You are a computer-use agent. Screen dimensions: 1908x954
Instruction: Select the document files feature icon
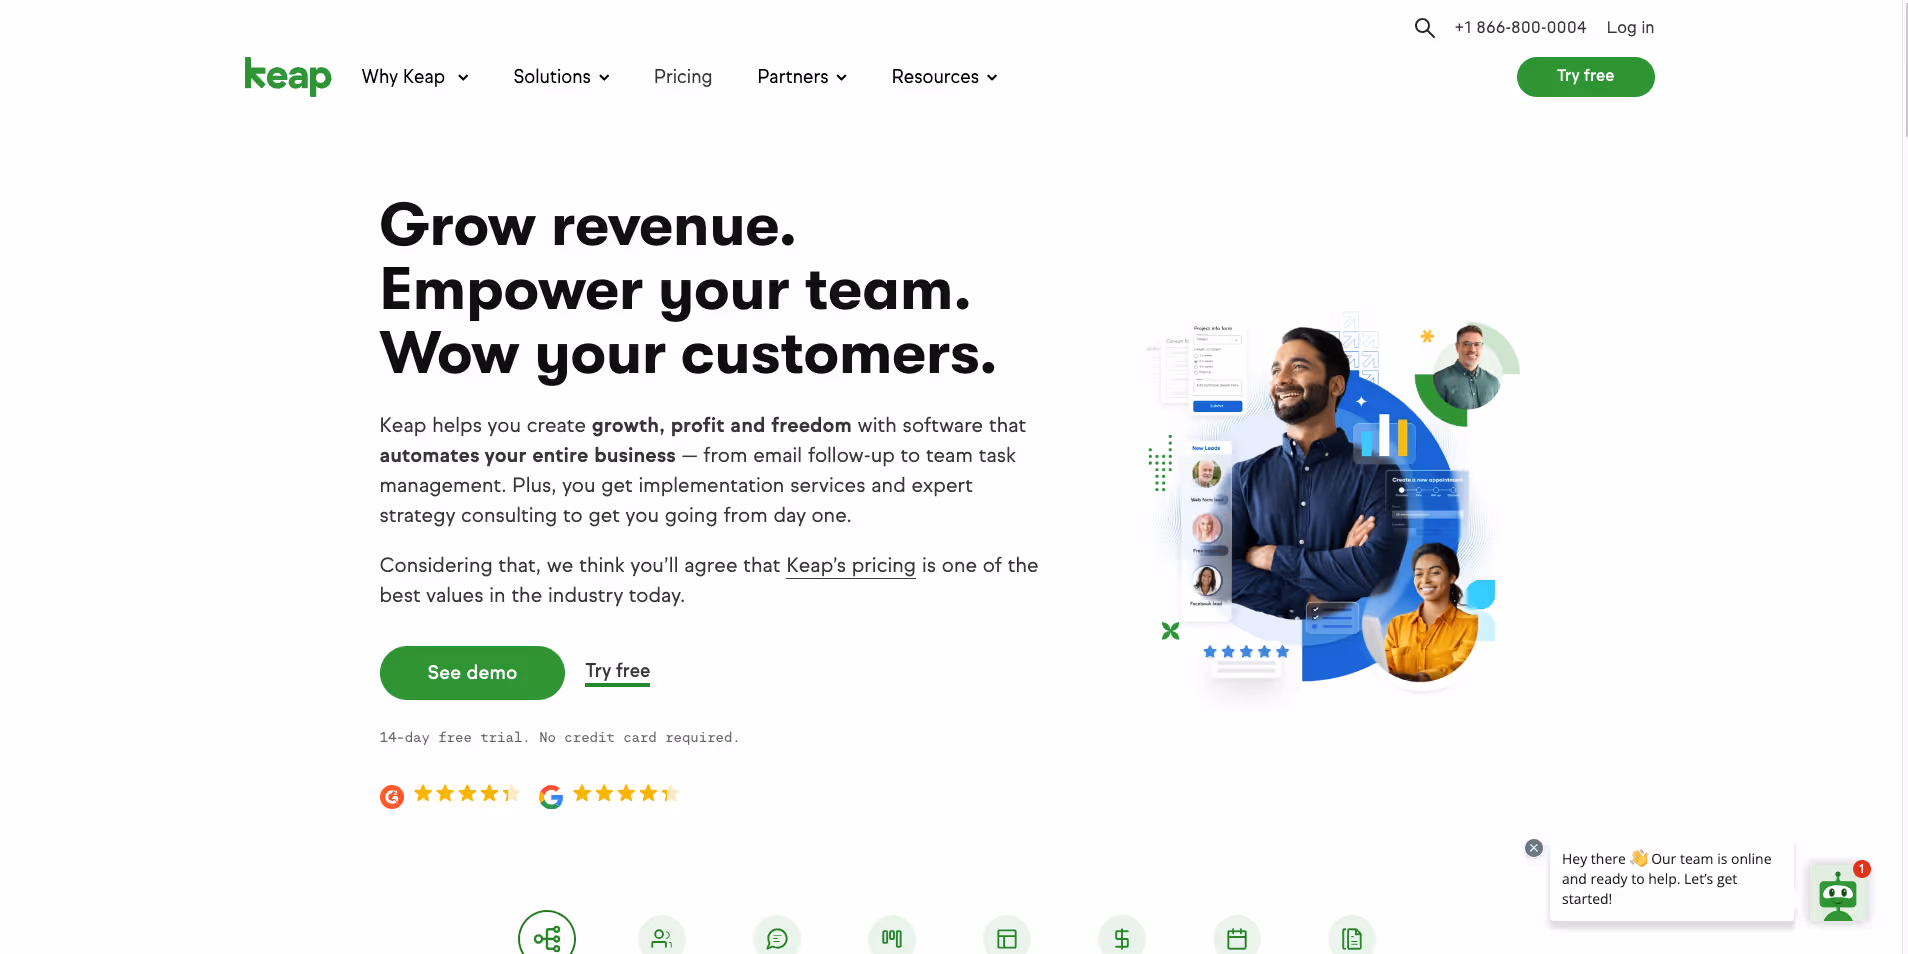[x=1352, y=938]
